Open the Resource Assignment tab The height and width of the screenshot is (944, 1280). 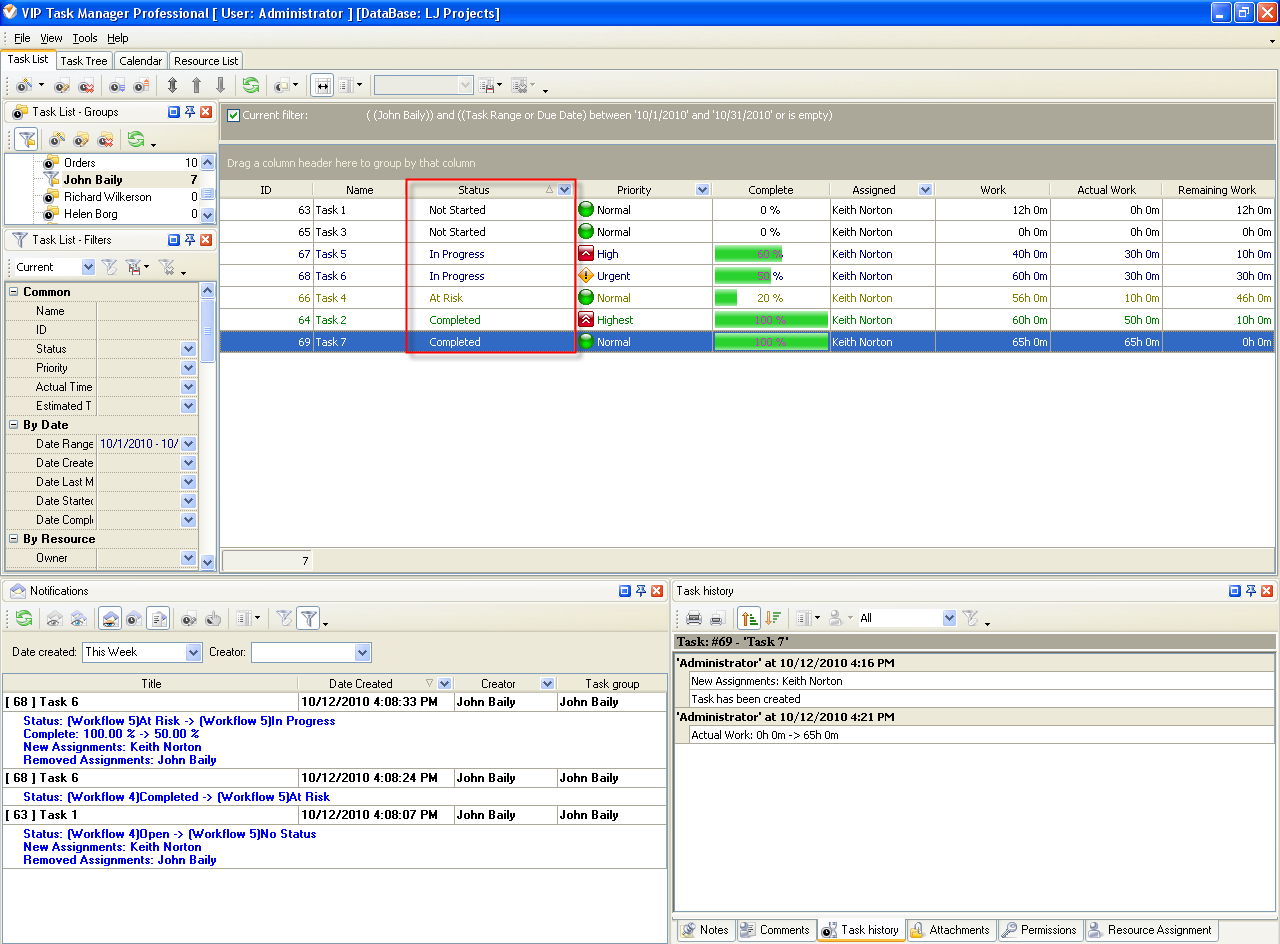[x=1150, y=930]
